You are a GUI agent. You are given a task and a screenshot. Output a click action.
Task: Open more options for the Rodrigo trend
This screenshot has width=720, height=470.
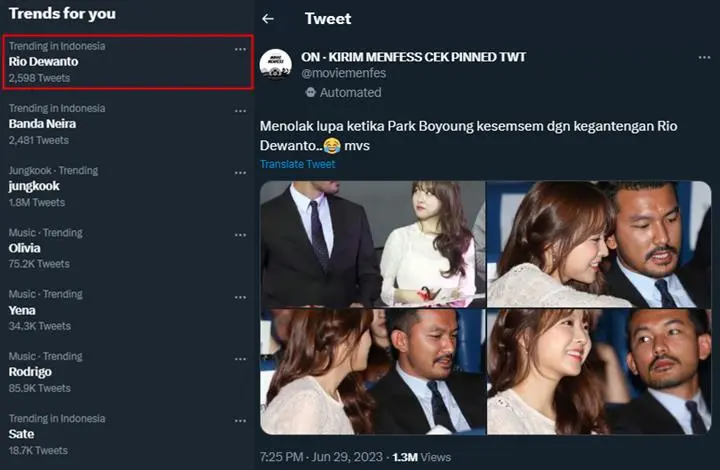pyautogui.click(x=240, y=359)
